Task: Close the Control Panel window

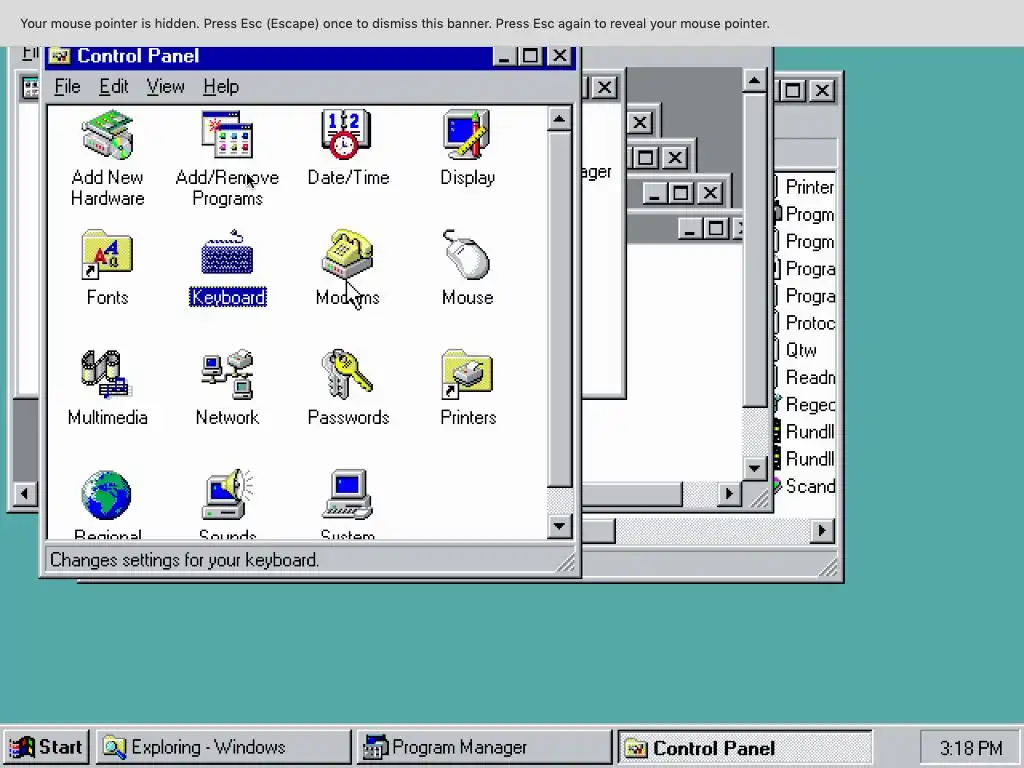Action: pyautogui.click(x=560, y=56)
